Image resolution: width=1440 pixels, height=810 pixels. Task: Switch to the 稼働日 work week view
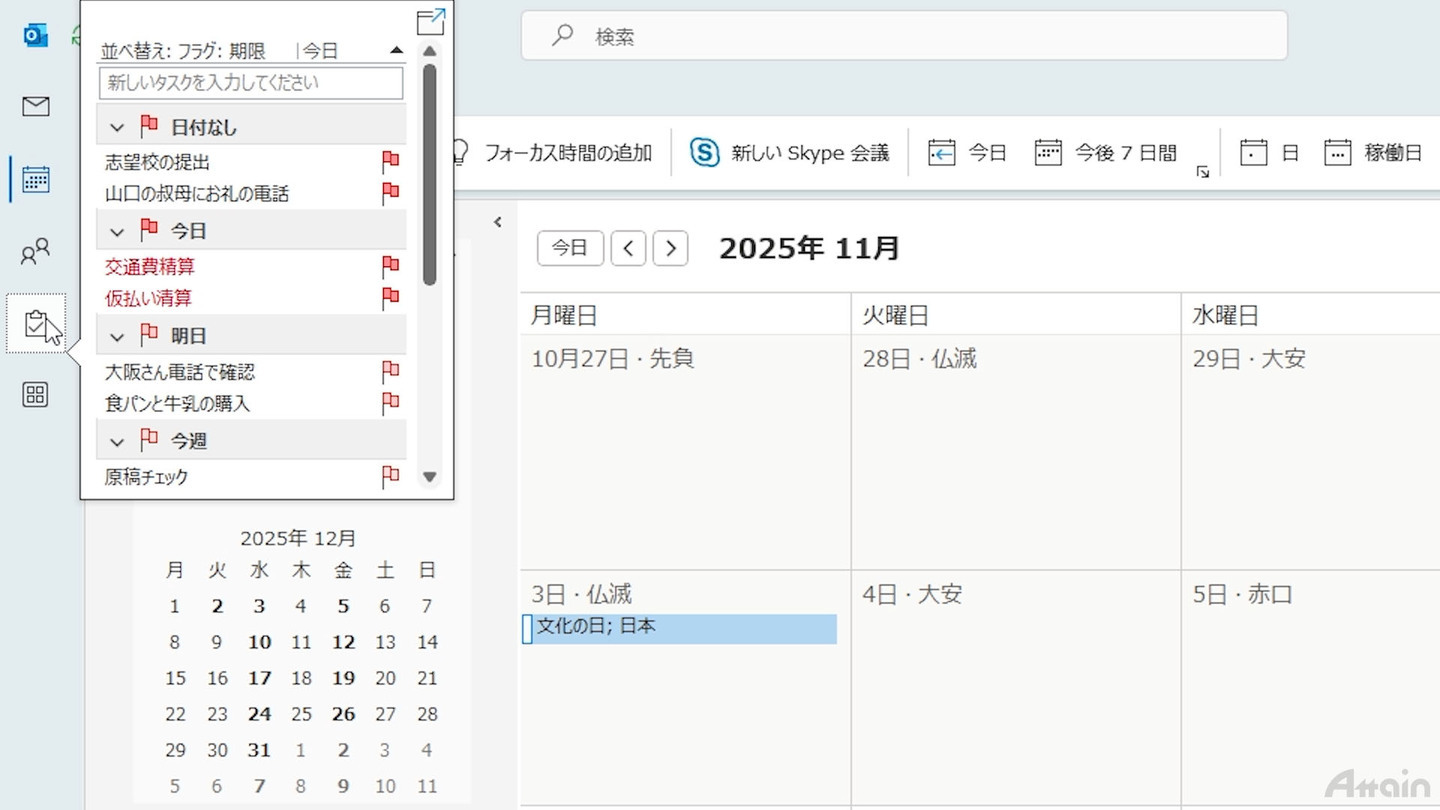coord(1373,153)
